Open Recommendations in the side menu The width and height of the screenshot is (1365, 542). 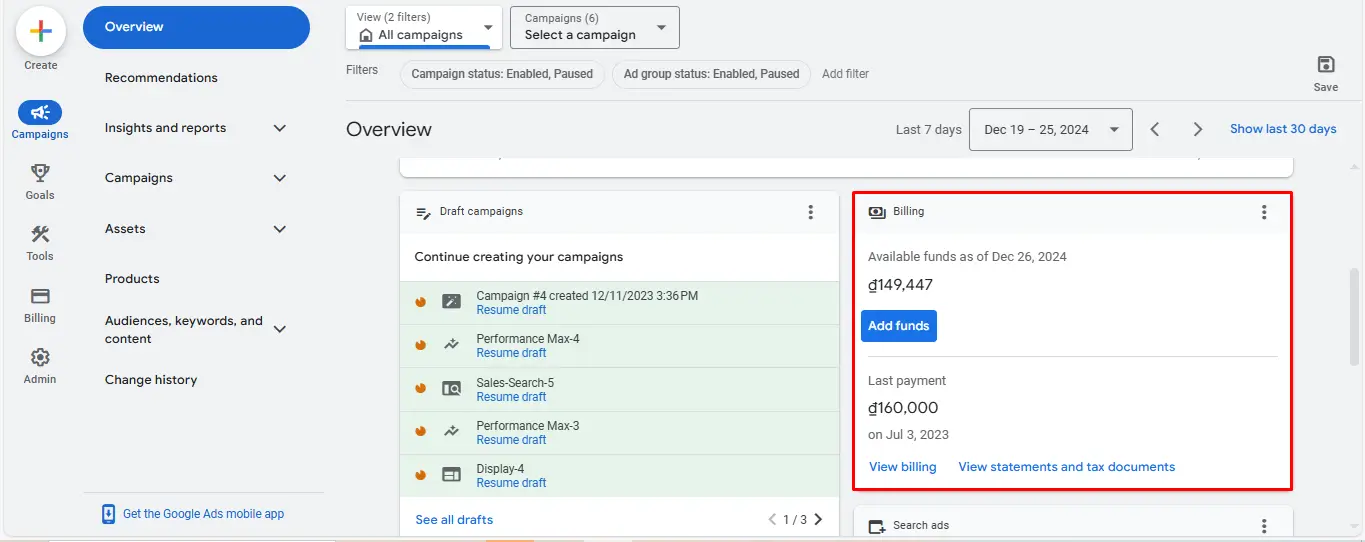click(x=161, y=78)
